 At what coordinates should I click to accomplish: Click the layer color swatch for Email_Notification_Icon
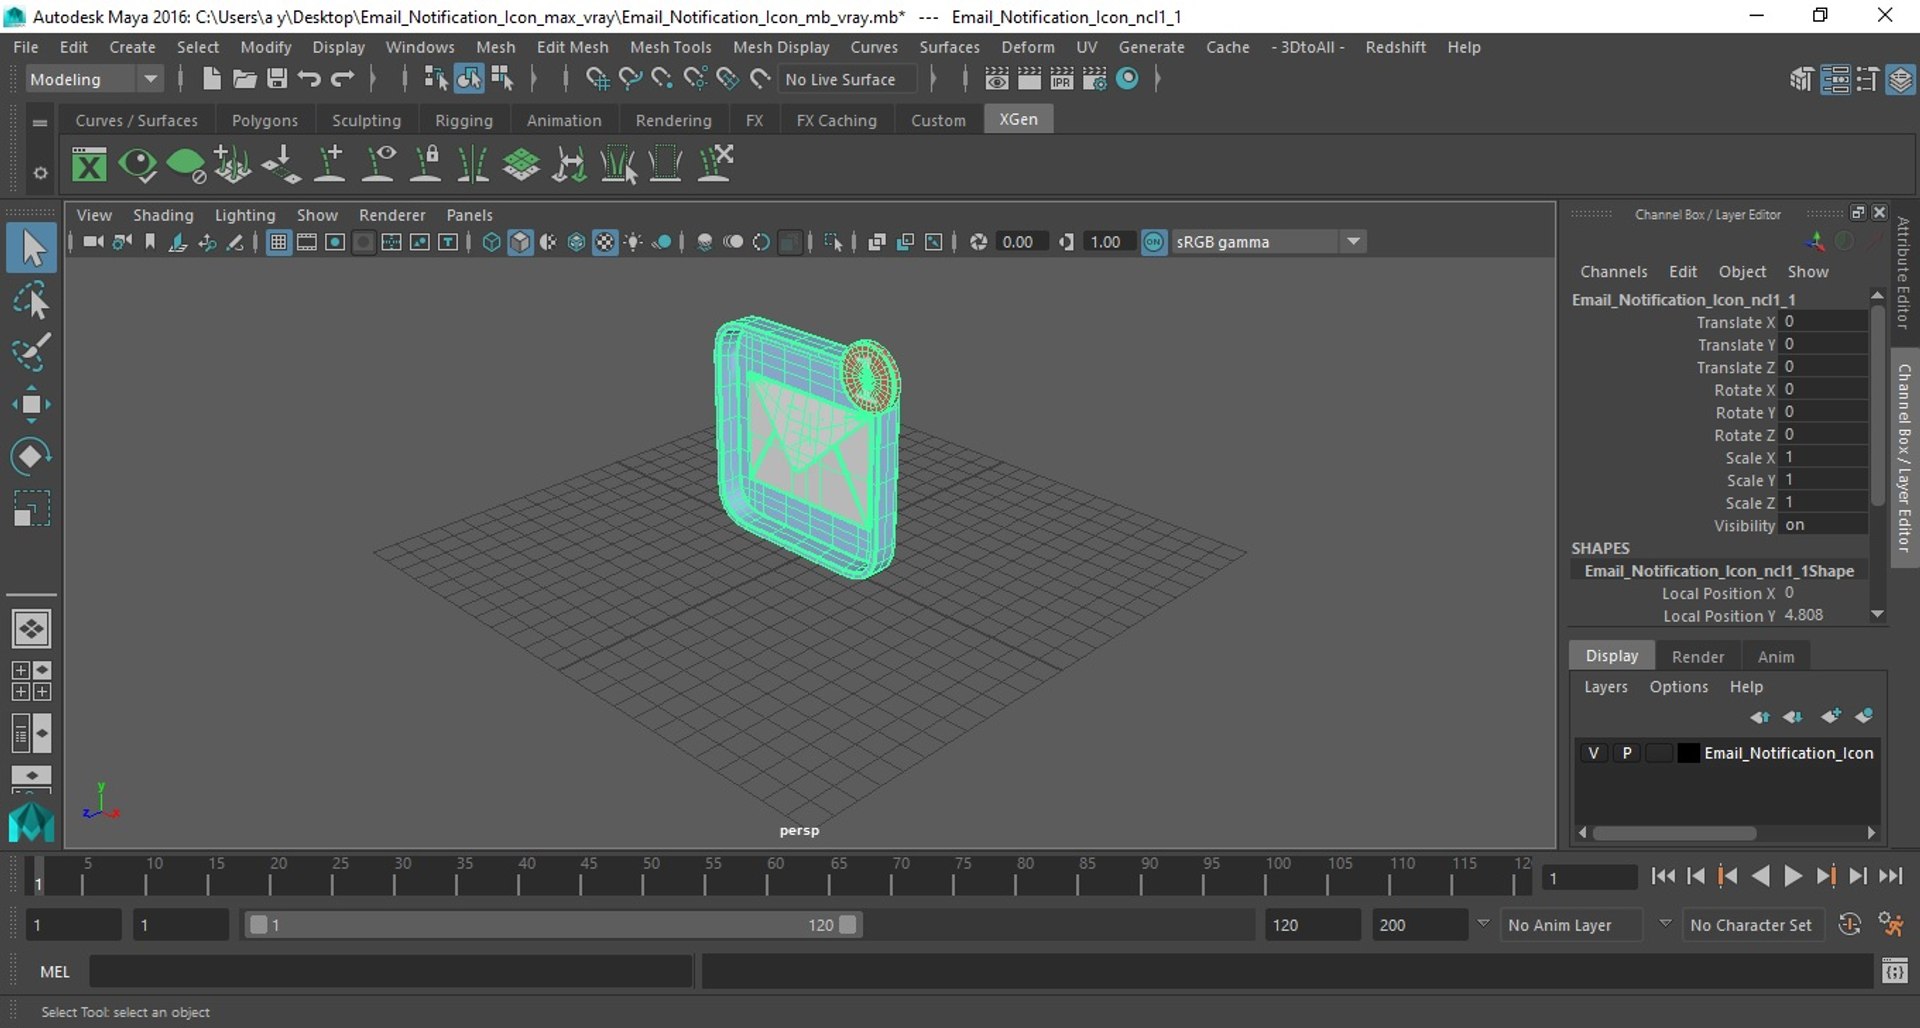[x=1688, y=753]
